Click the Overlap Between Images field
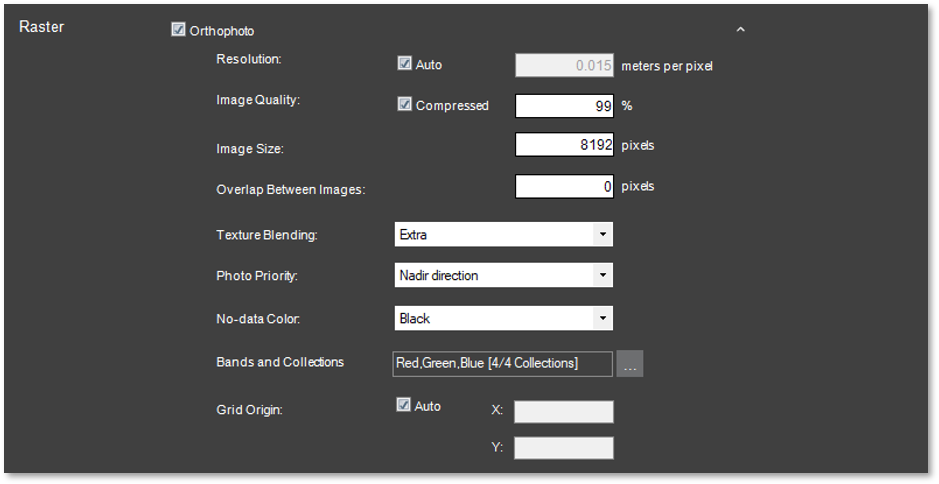939x484 pixels. pyautogui.click(x=564, y=186)
